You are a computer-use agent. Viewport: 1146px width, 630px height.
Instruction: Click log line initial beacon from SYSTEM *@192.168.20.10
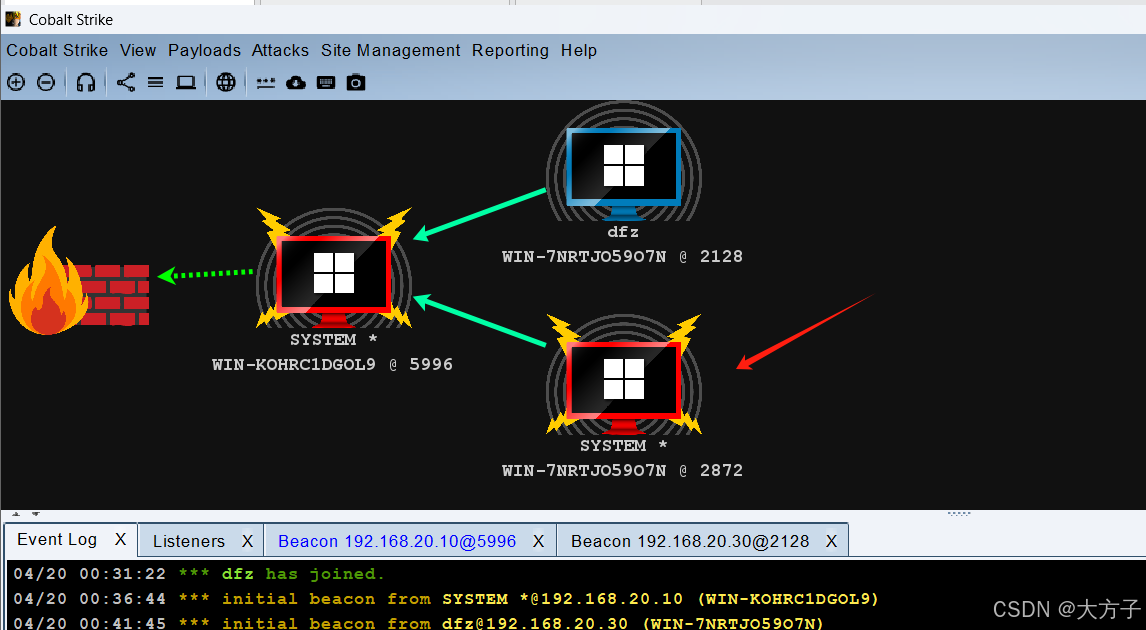(x=446, y=599)
